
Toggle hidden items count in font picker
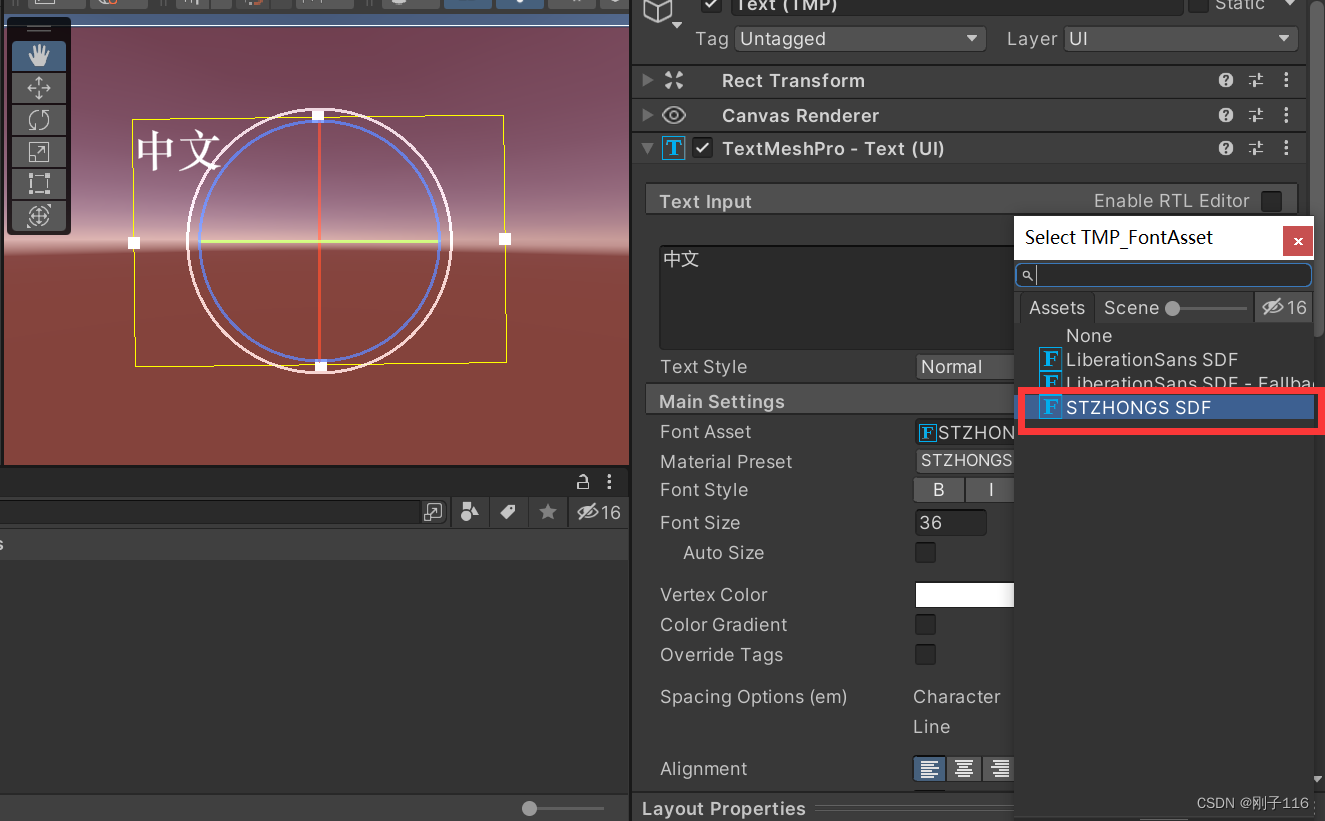coord(1284,307)
